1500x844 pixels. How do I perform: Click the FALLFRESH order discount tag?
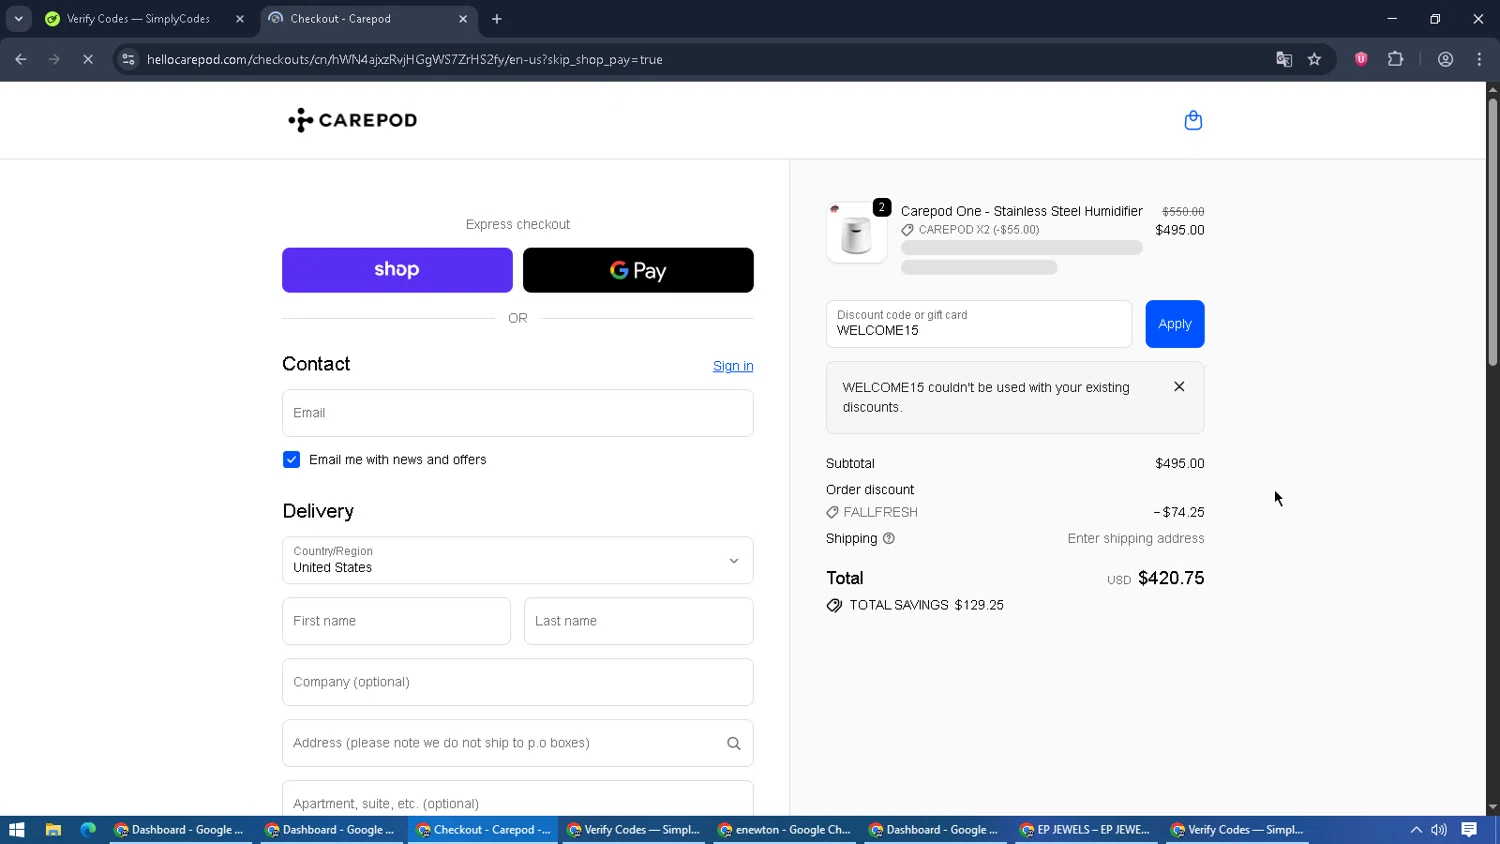point(872,512)
